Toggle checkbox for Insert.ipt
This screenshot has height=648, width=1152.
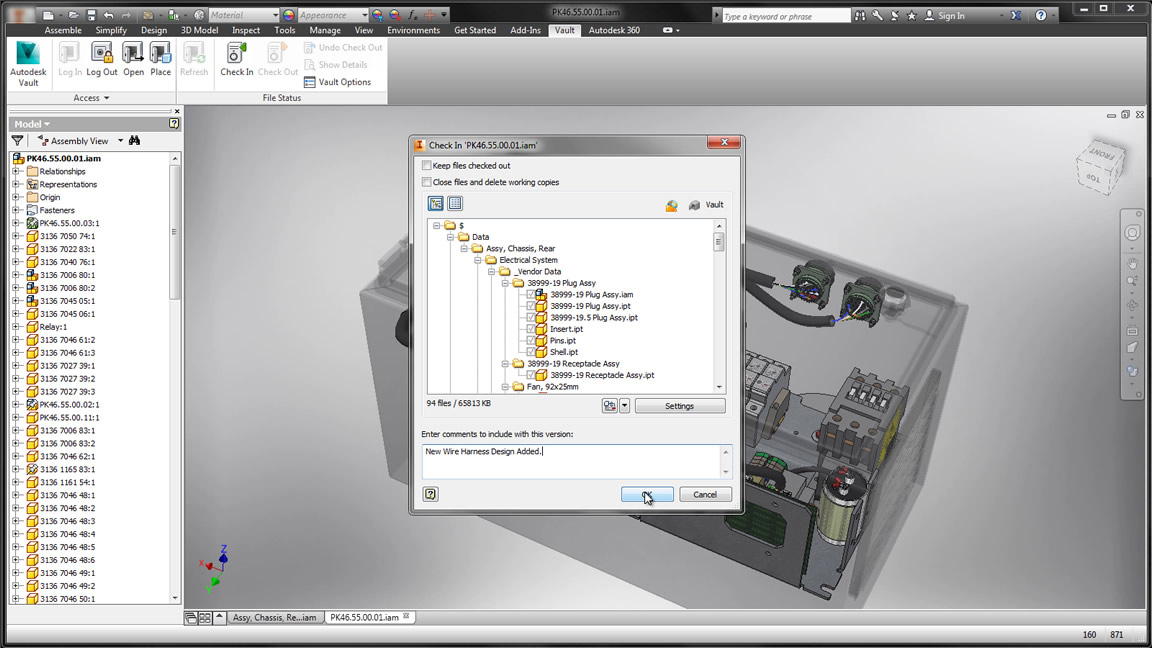[x=530, y=329]
